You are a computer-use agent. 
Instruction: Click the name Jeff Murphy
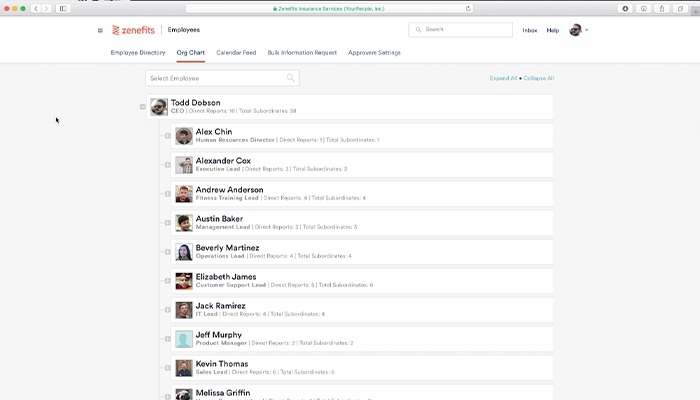(x=219, y=335)
